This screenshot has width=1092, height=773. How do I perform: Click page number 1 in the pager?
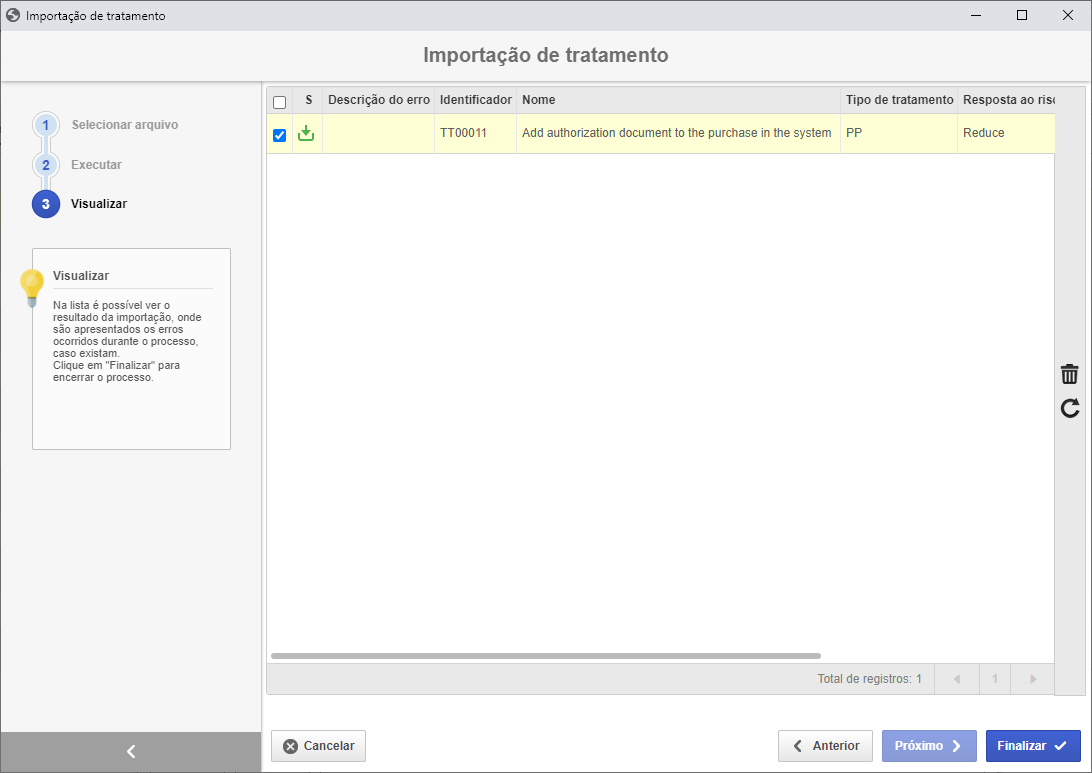[994, 679]
